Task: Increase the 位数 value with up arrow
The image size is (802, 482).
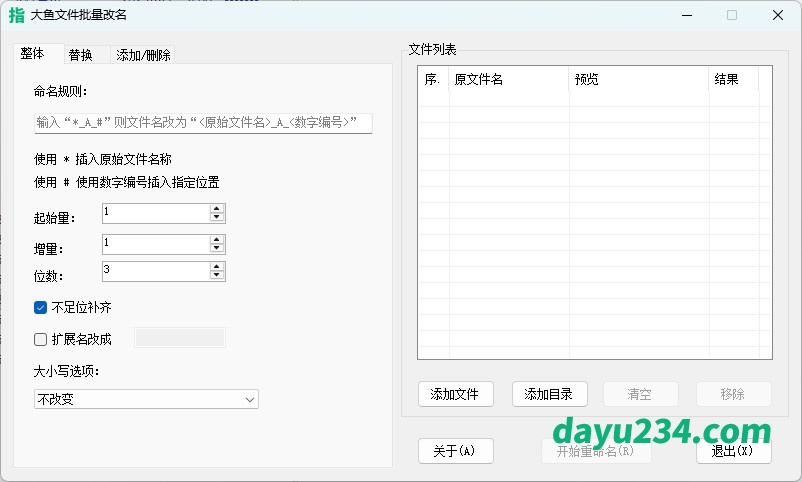Action: [x=217, y=267]
